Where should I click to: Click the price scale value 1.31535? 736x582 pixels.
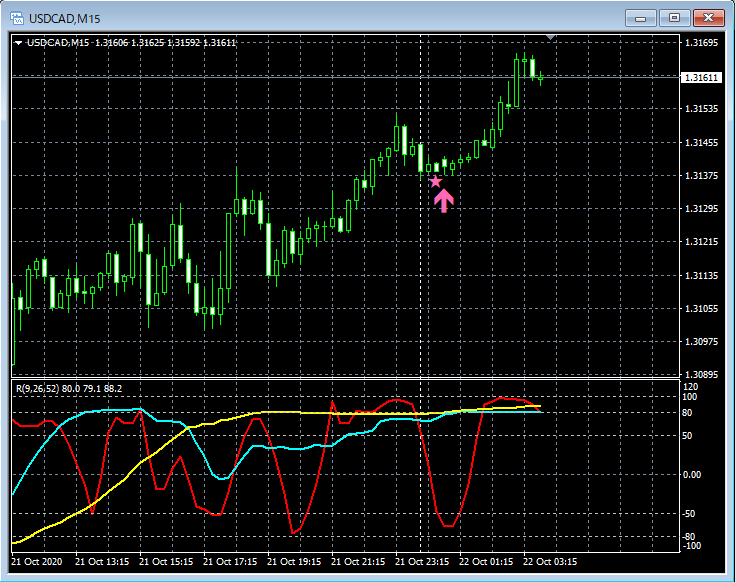(x=701, y=109)
